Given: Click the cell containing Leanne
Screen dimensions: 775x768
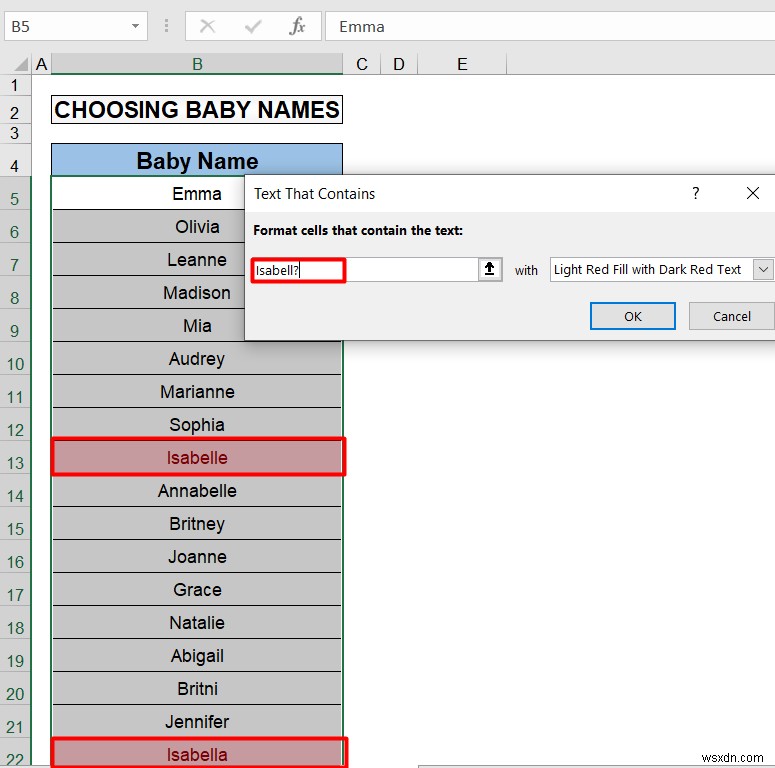Looking at the screenshot, I should [x=148, y=259].
